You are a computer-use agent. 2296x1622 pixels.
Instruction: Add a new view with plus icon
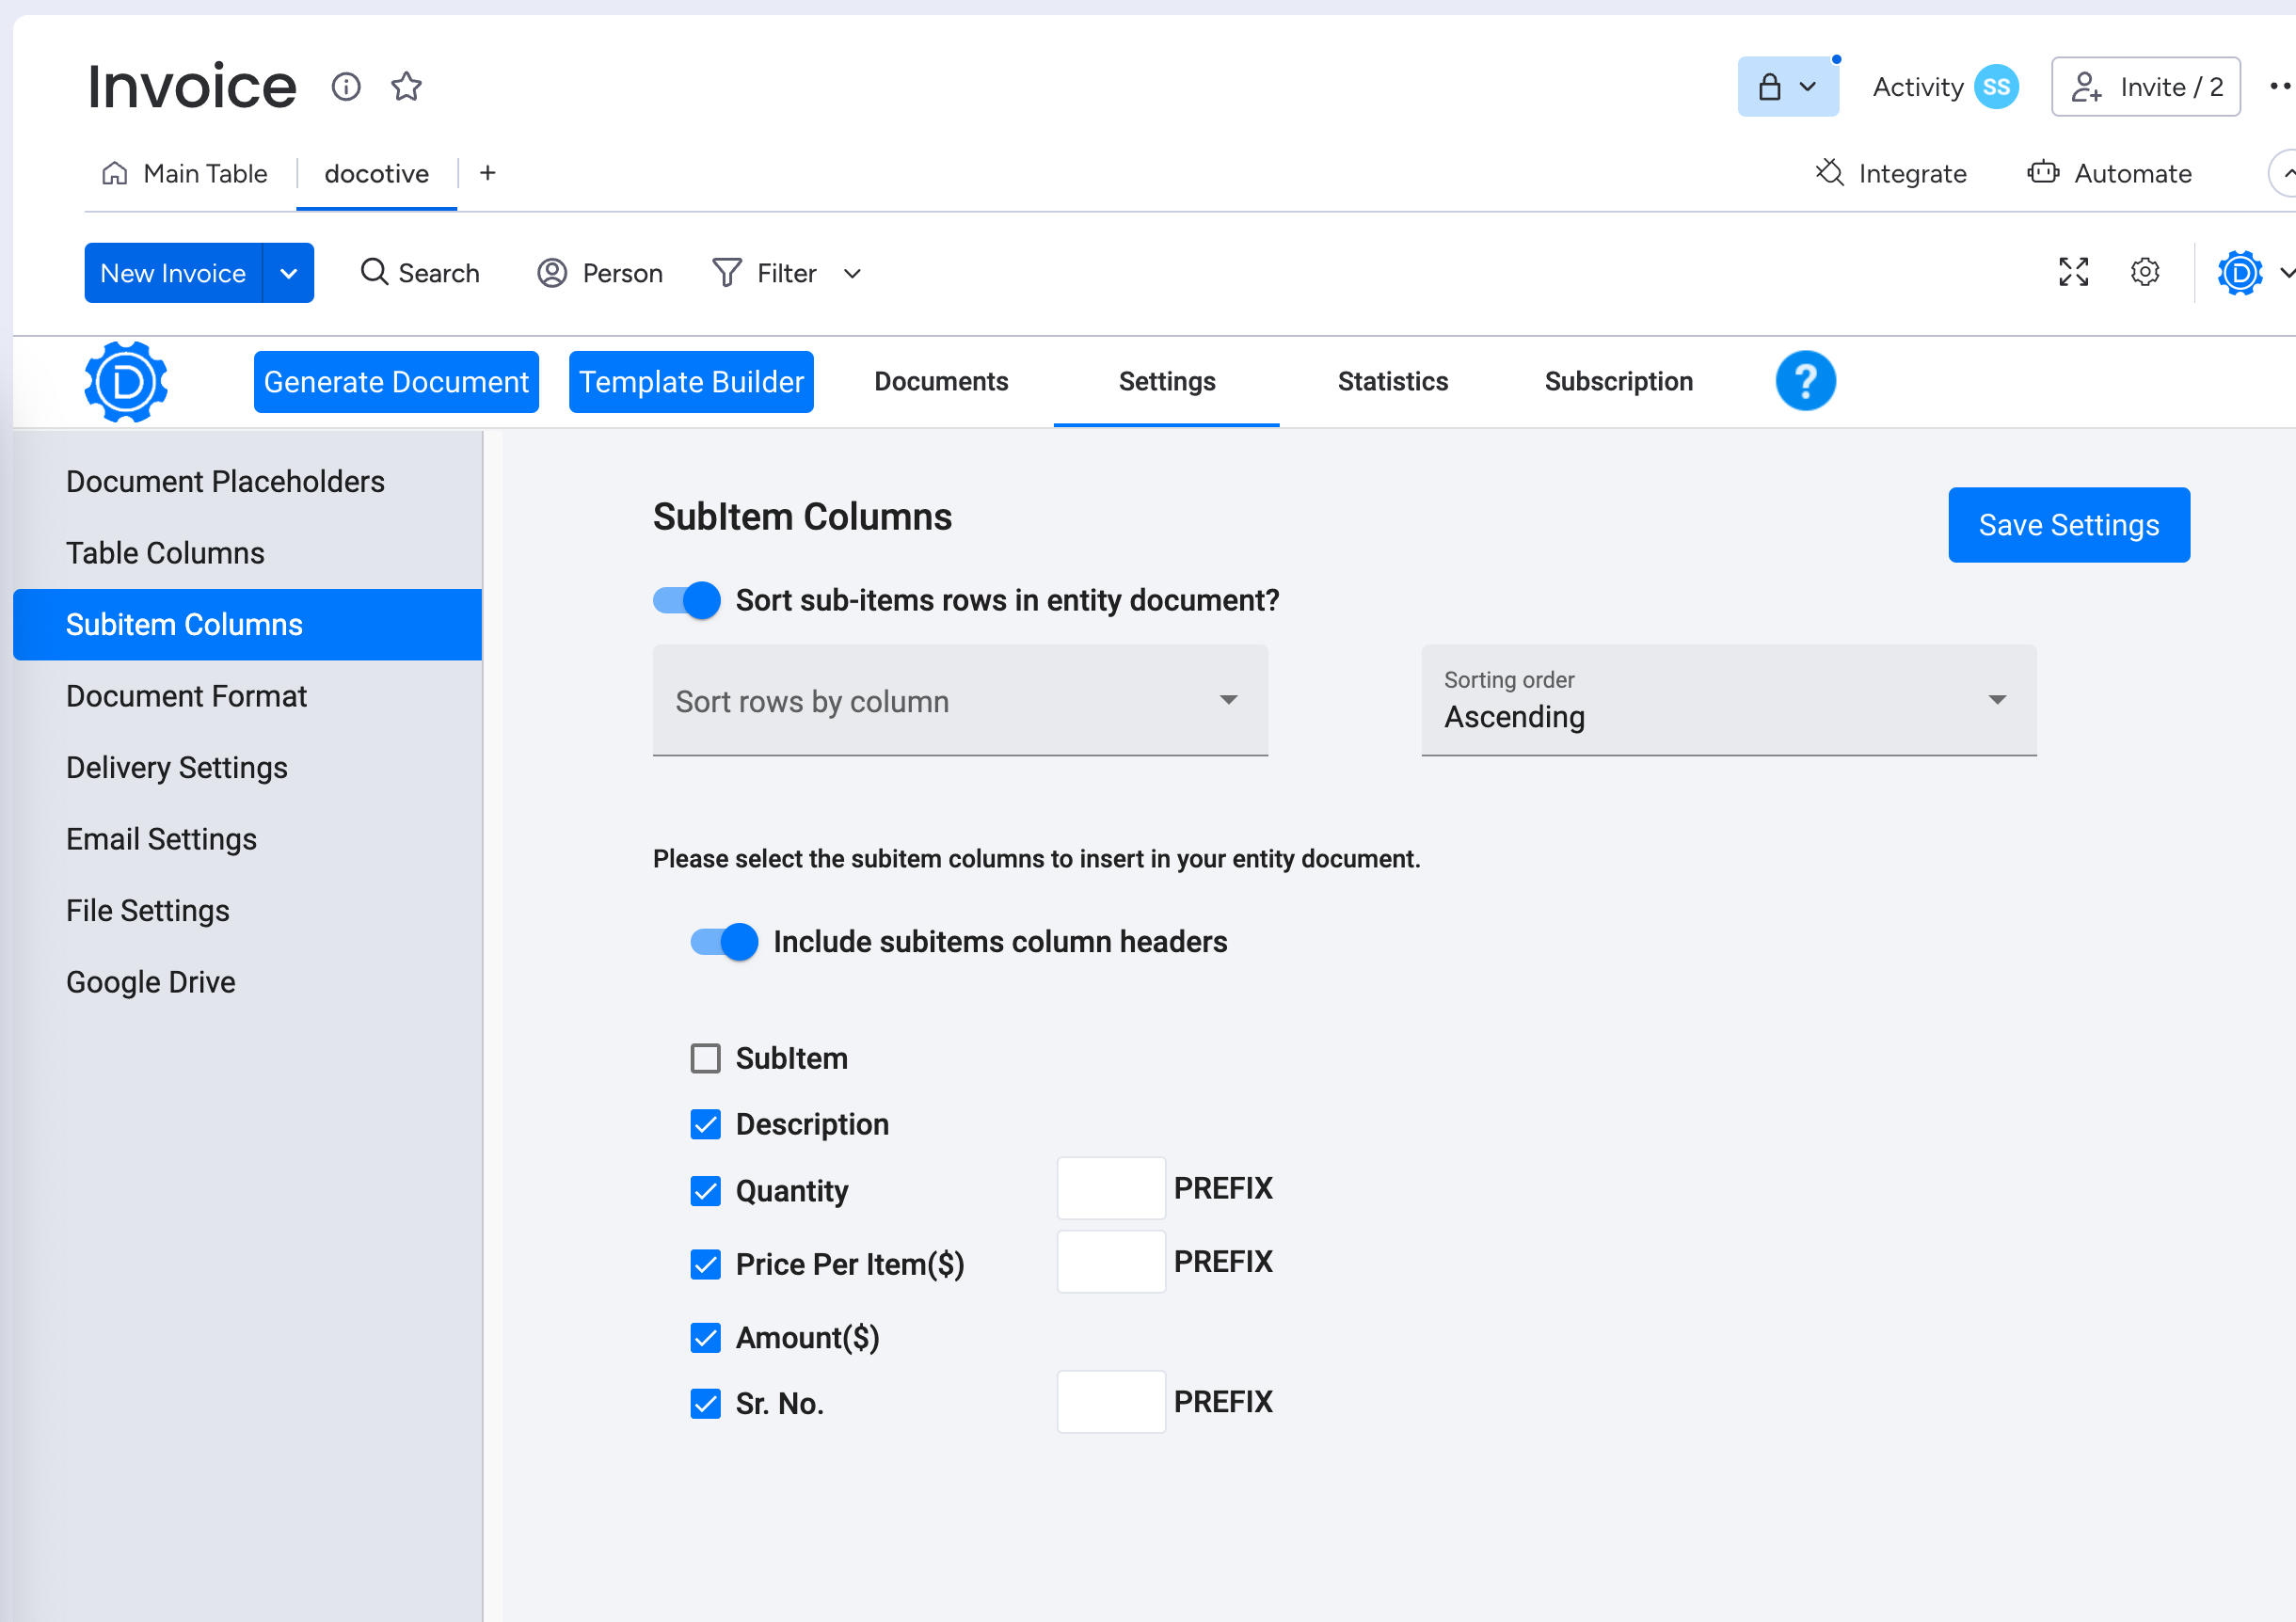point(488,173)
